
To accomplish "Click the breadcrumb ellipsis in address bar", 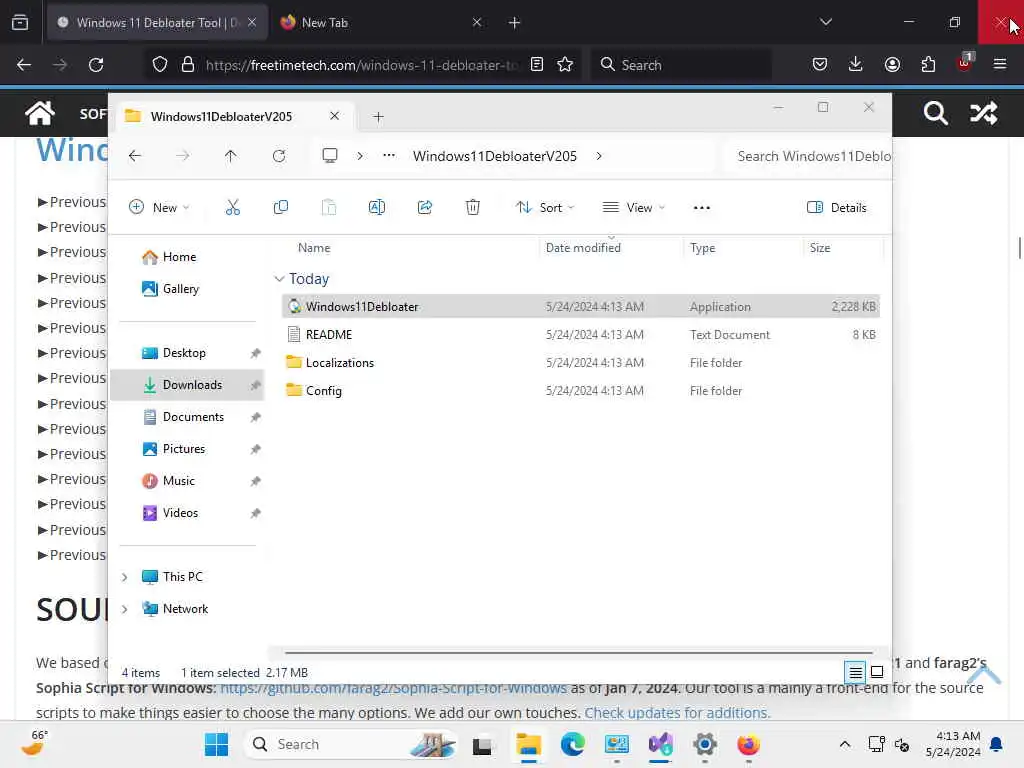I will coord(389,155).
